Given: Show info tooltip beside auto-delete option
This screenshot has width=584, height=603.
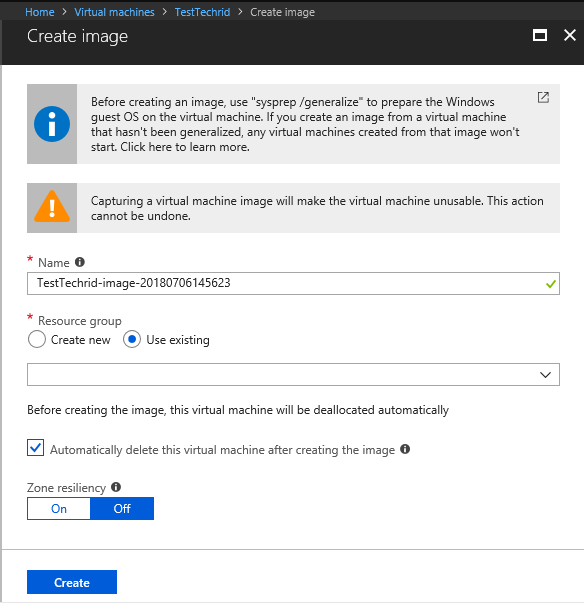Looking at the screenshot, I should pos(405,449).
